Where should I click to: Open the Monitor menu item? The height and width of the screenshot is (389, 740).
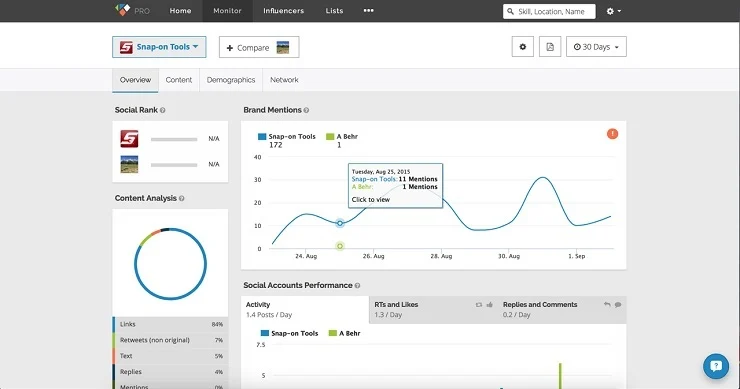click(x=227, y=11)
